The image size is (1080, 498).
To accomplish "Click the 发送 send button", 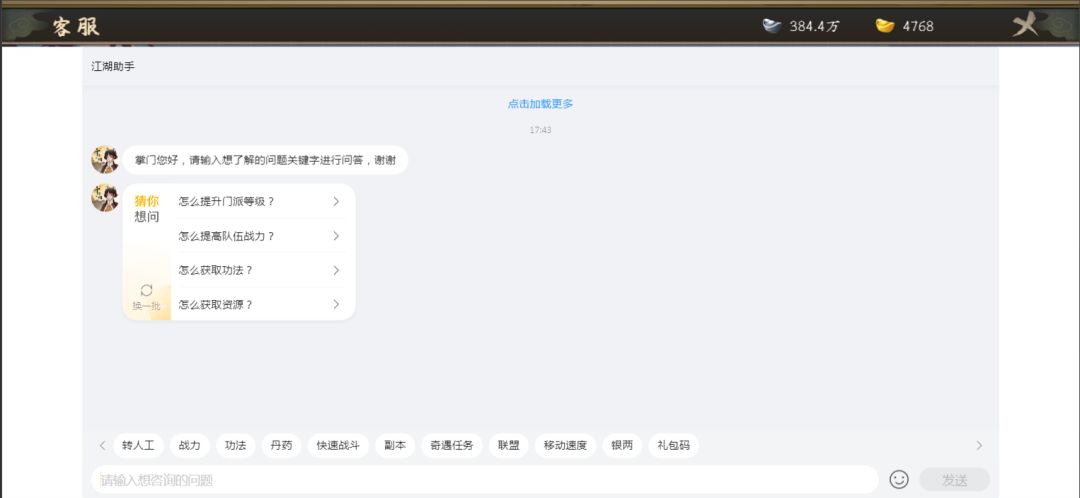I will click(x=955, y=479).
